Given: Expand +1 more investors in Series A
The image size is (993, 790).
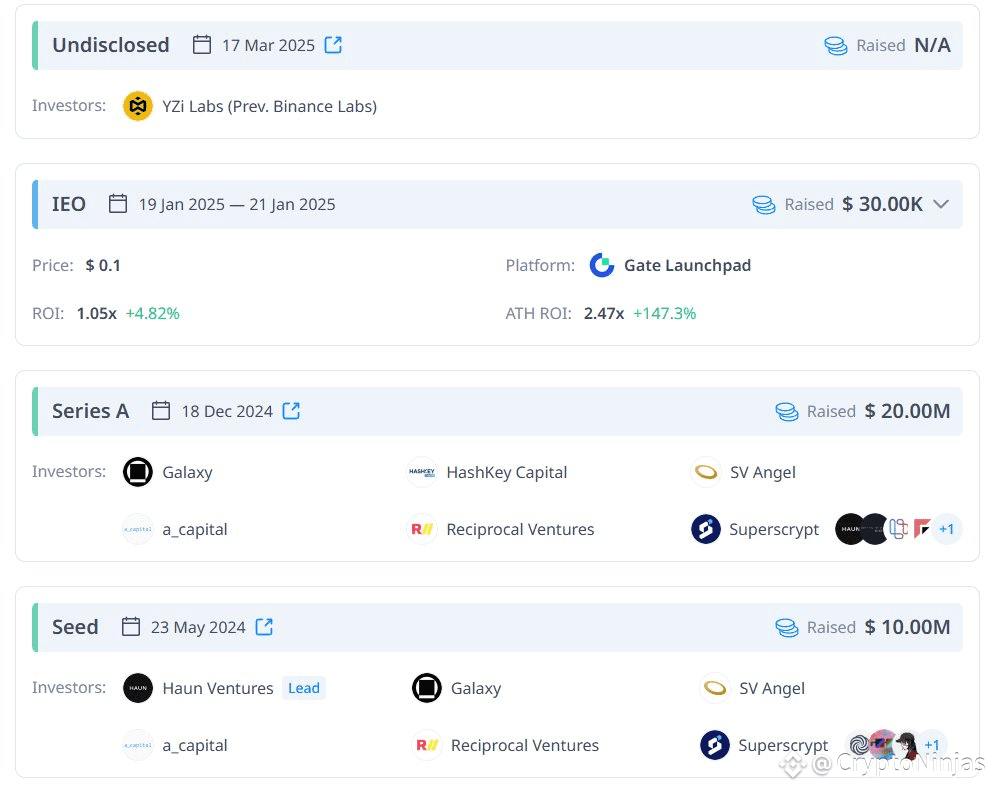Looking at the screenshot, I should pyautogui.click(x=947, y=529).
